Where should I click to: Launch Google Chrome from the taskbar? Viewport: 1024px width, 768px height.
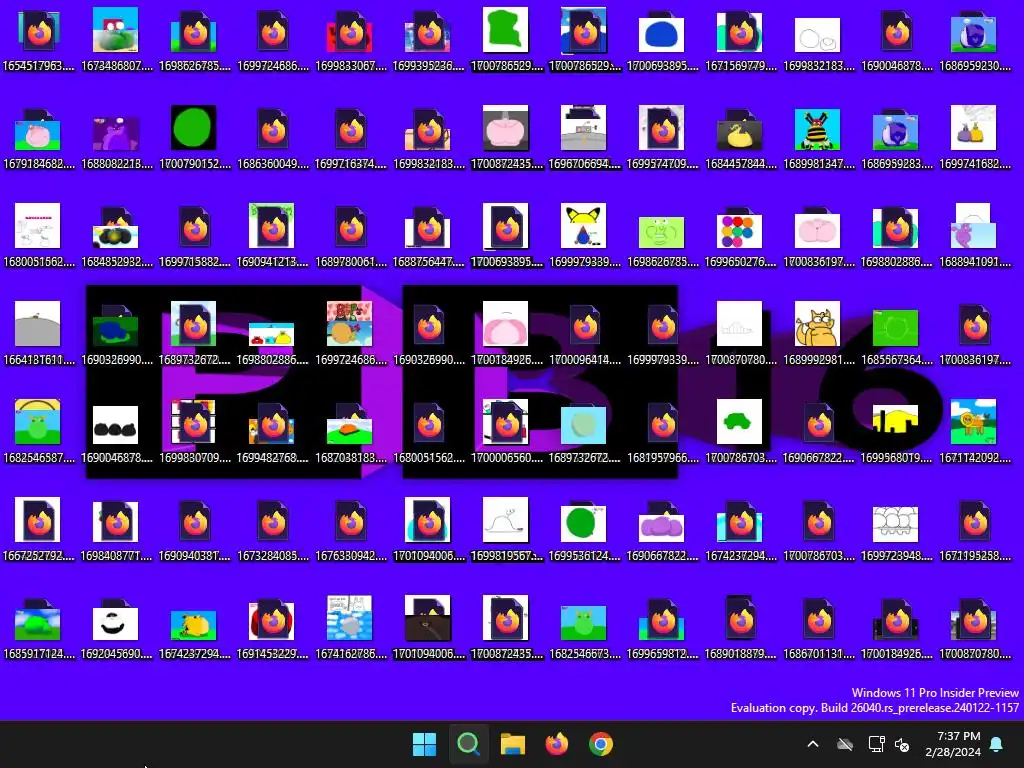601,744
